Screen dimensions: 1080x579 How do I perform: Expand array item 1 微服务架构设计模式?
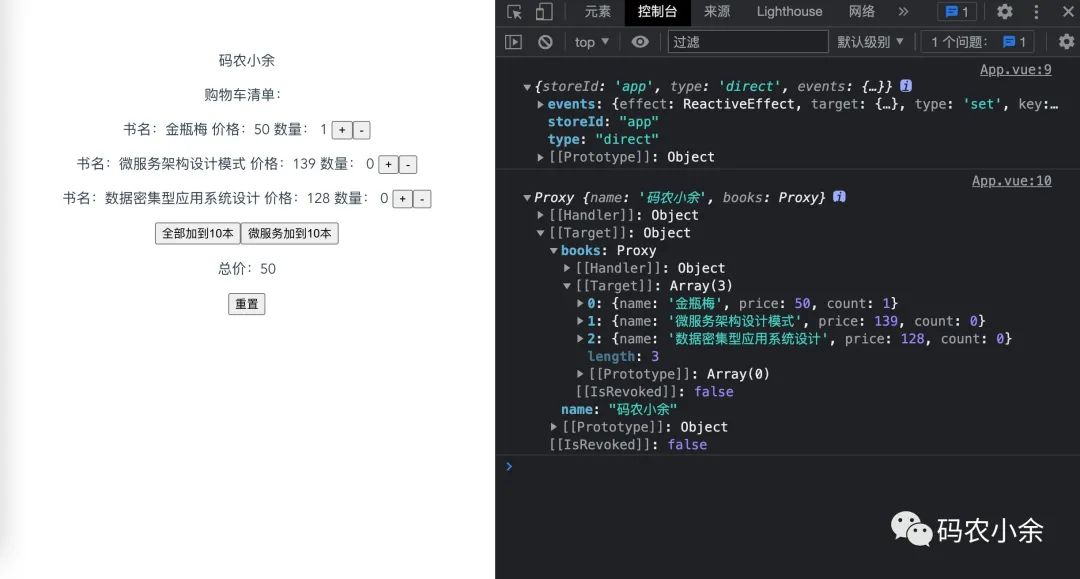580,321
